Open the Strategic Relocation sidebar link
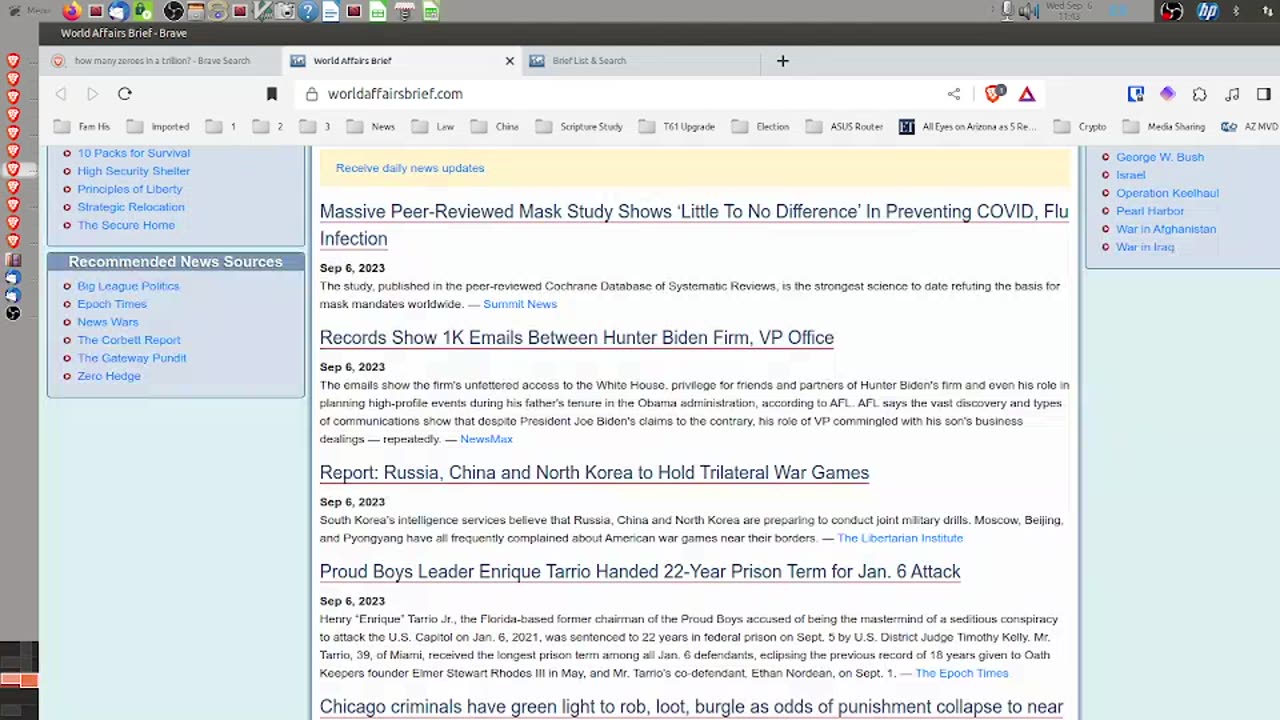This screenshot has height=720, width=1280. coord(131,207)
